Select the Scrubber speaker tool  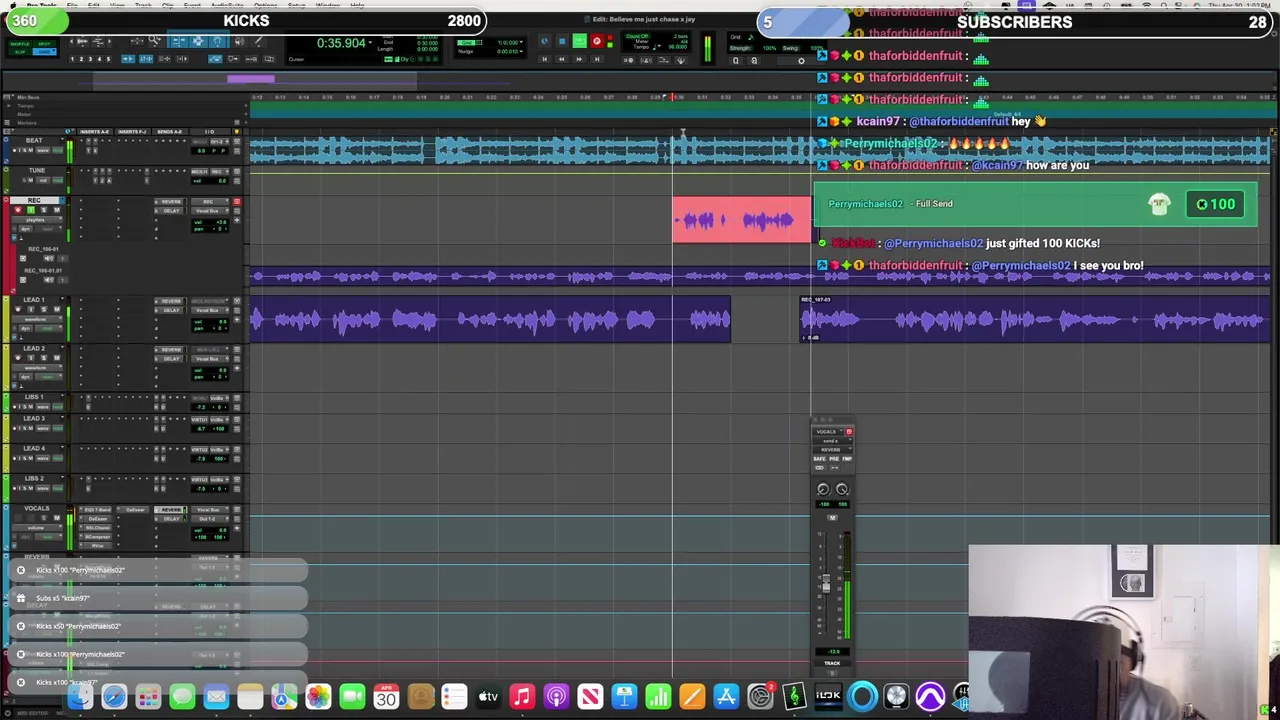[240, 41]
